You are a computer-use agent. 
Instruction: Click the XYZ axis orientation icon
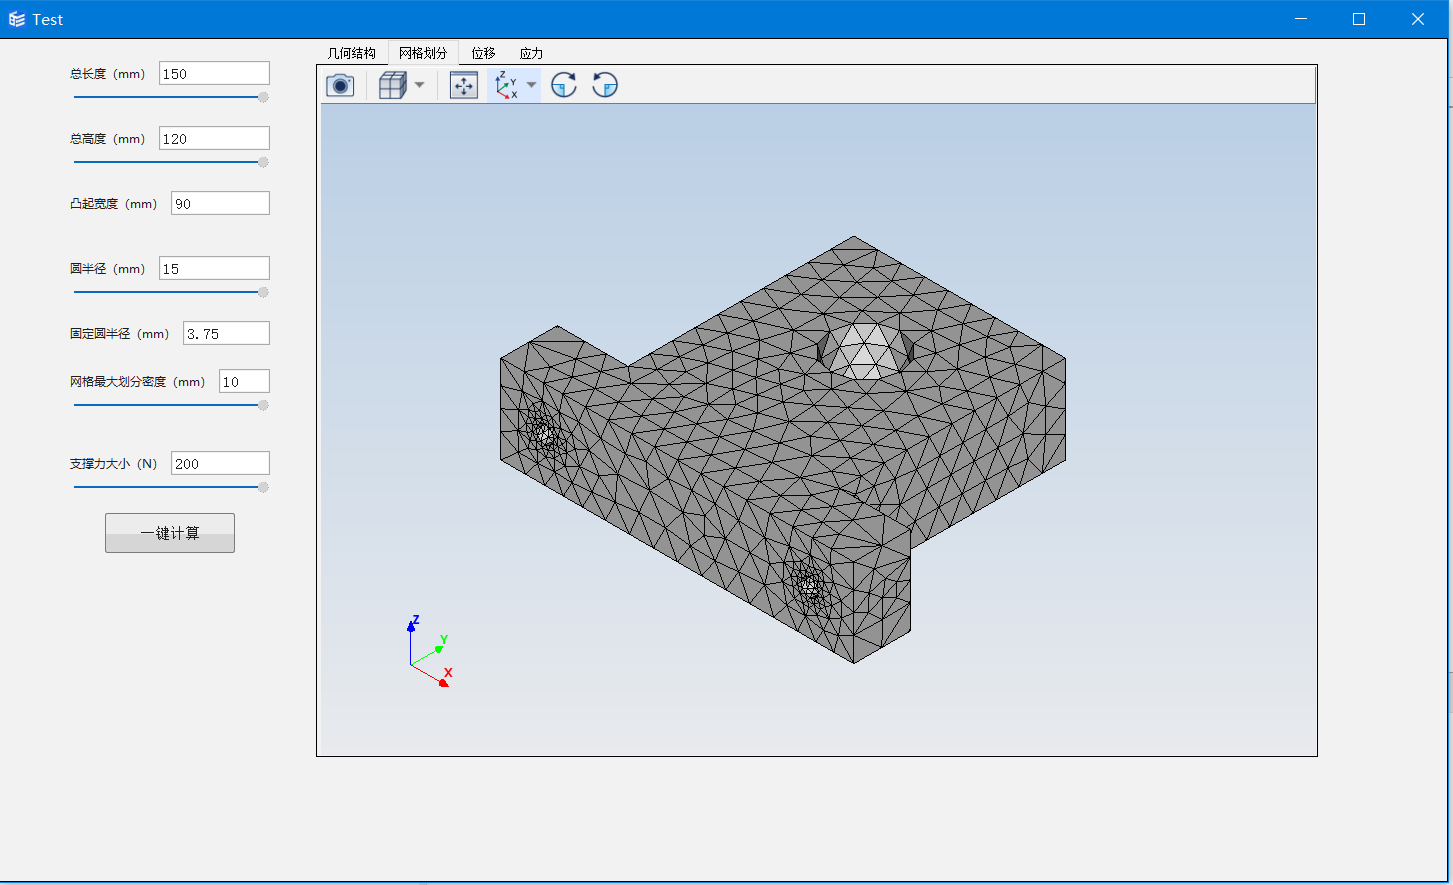pyautogui.click(x=506, y=85)
